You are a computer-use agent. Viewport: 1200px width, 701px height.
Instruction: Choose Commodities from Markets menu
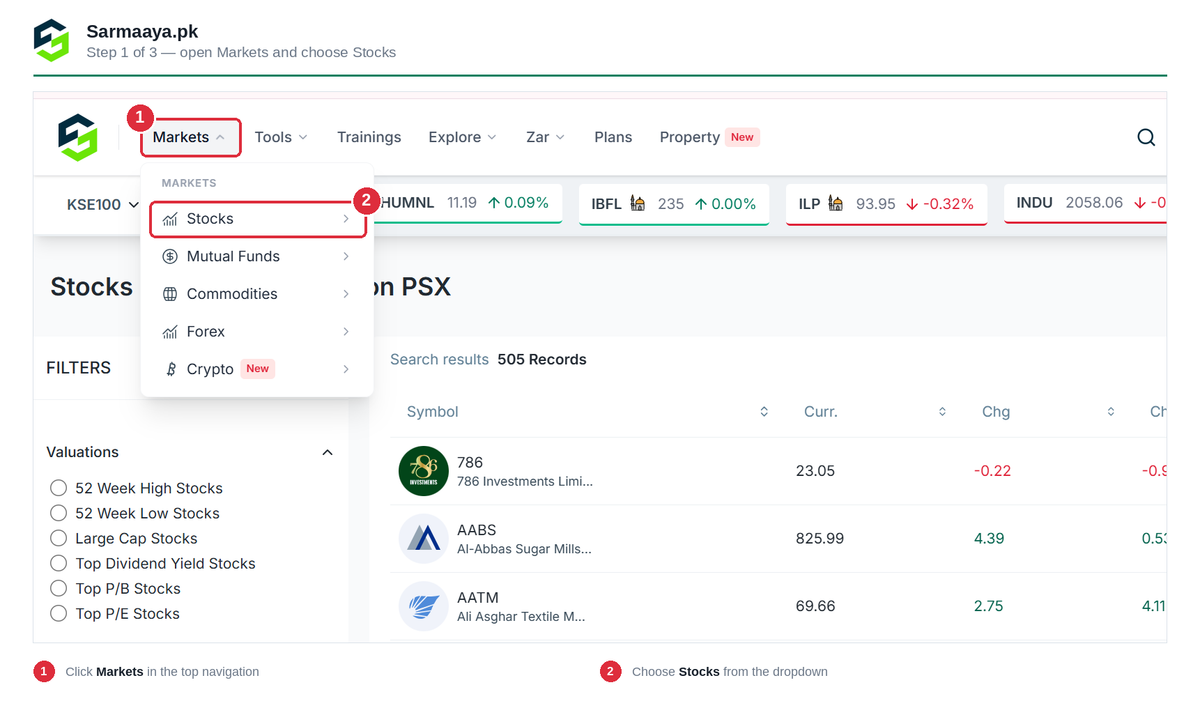tap(258, 294)
